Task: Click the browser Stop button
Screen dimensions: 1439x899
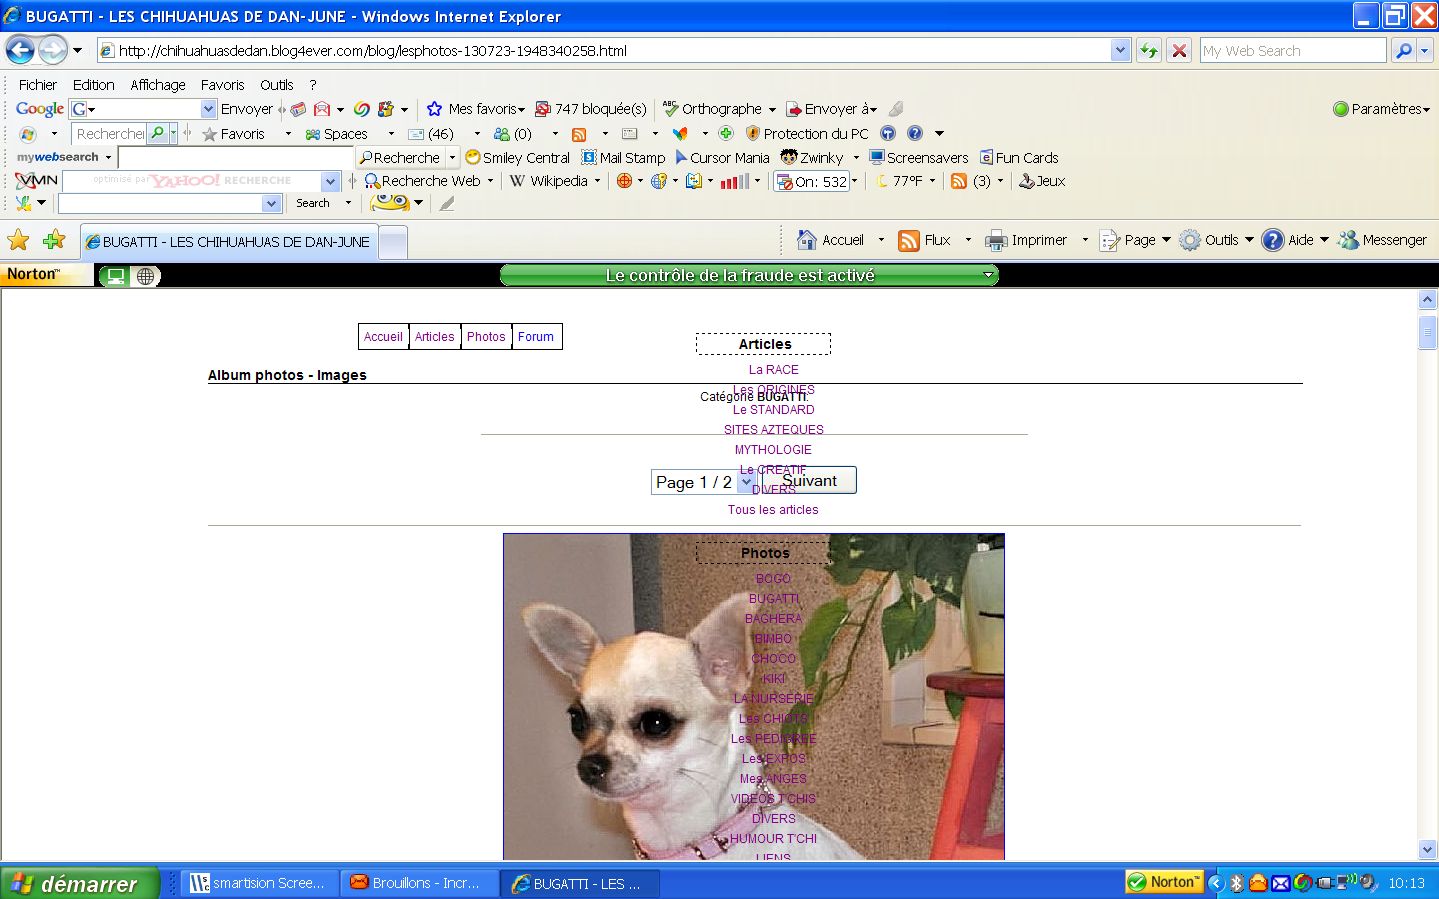Action: point(1179,51)
